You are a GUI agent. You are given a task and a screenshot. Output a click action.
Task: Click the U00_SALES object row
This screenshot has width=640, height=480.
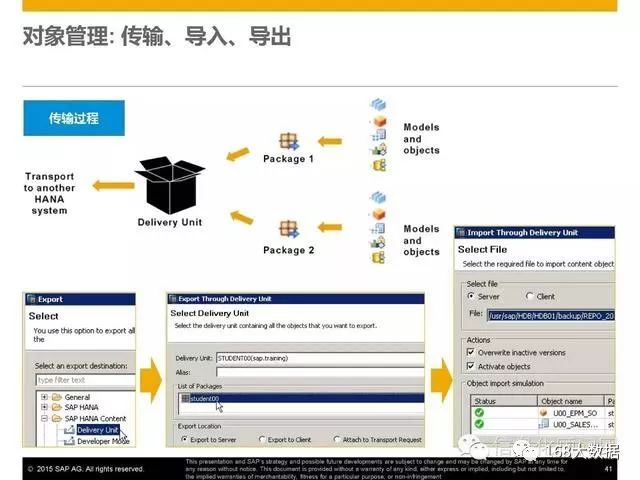pyautogui.click(x=543, y=424)
